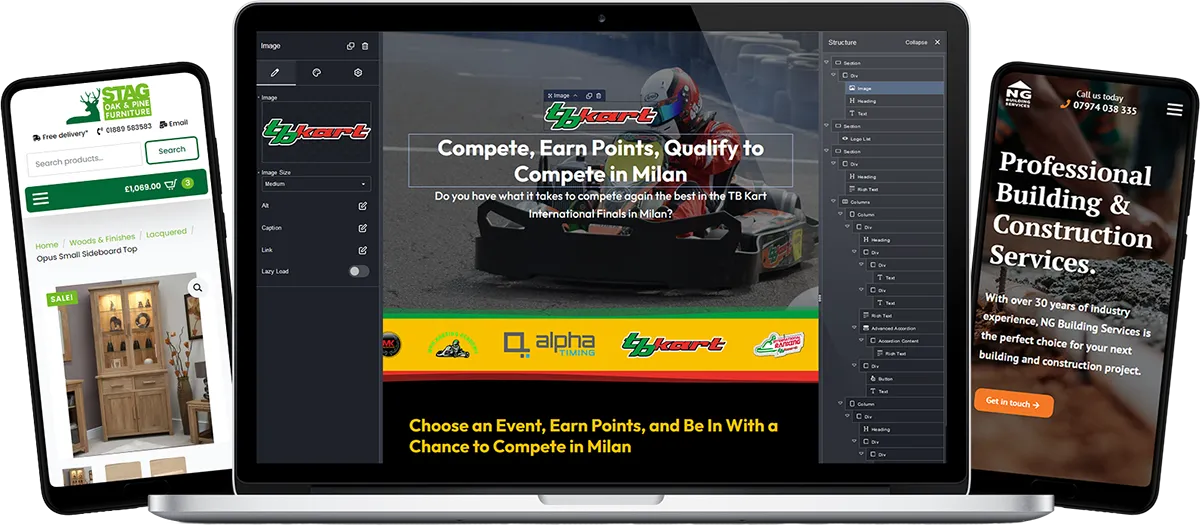Edit the Alt text field icon
The width and height of the screenshot is (1200, 526).
pyautogui.click(x=363, y=206)
